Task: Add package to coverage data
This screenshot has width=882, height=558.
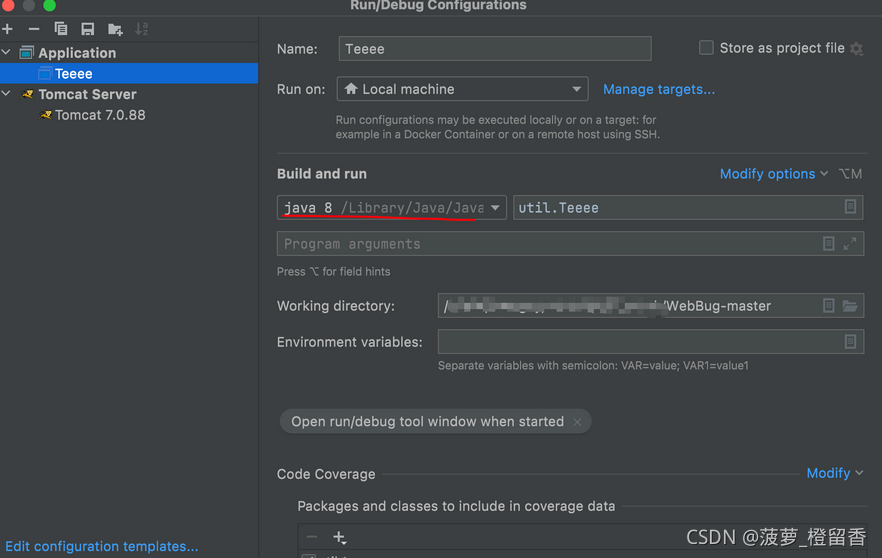Action: pyautogui.click(x=339, y=537)
